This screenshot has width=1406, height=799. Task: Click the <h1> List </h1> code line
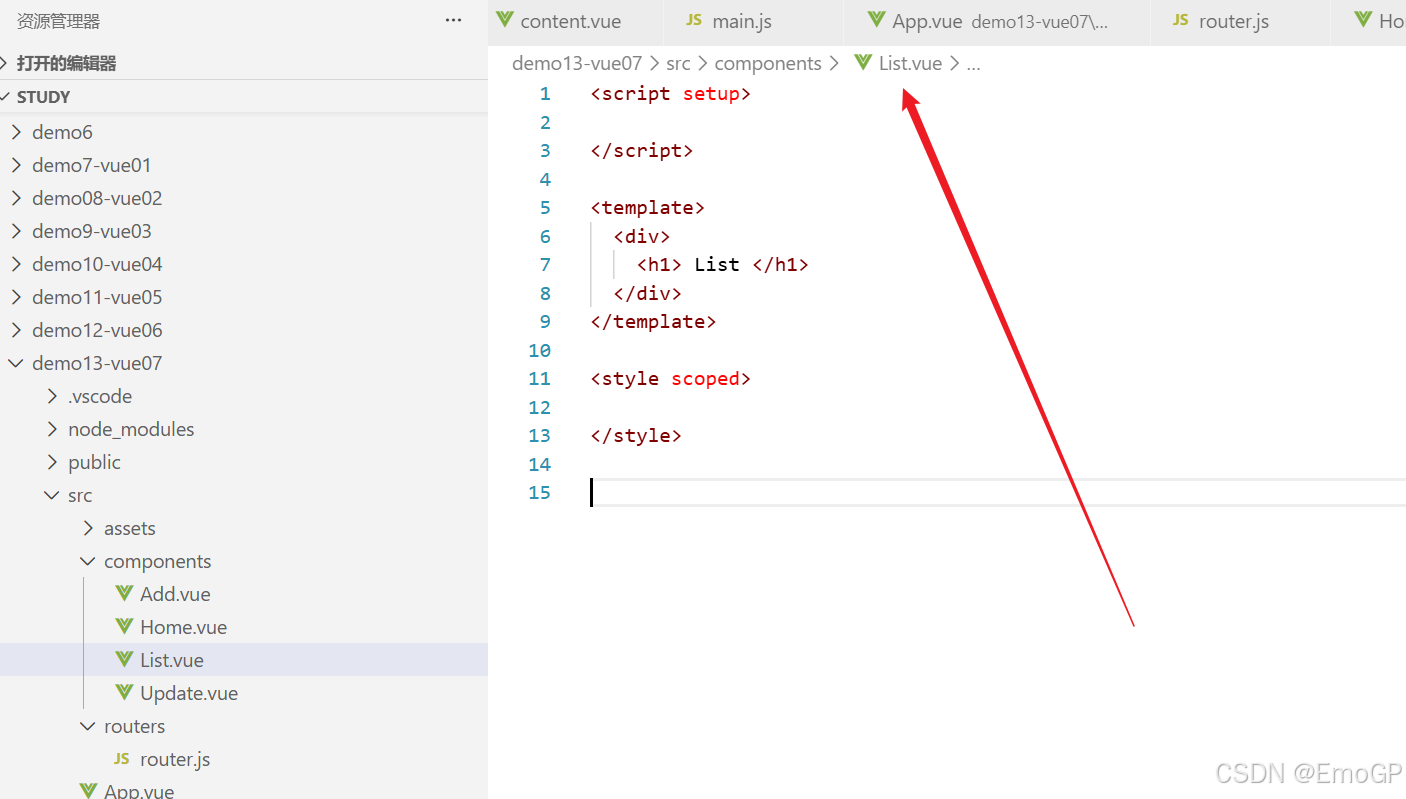pyautogui.click(x=723, y=264)
